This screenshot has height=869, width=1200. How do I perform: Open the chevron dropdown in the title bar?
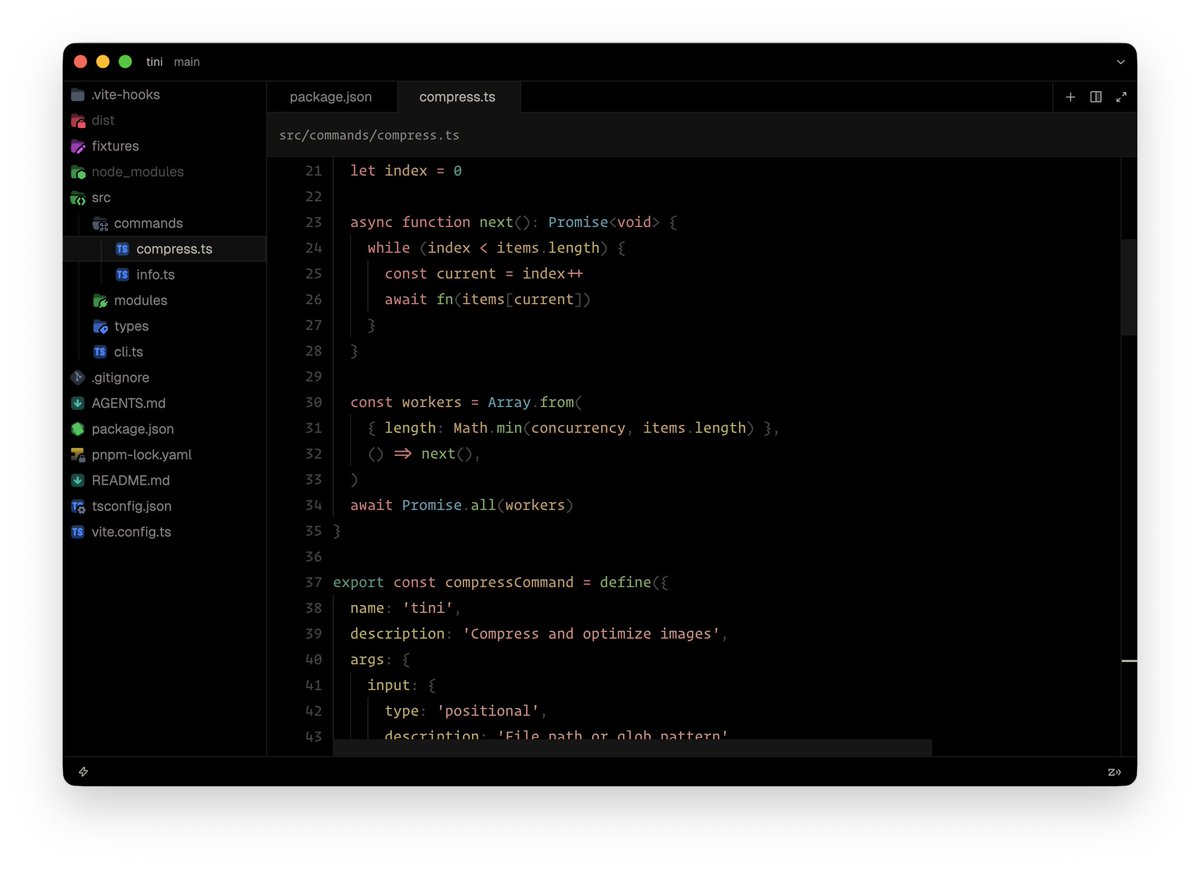pos(1121,62)
